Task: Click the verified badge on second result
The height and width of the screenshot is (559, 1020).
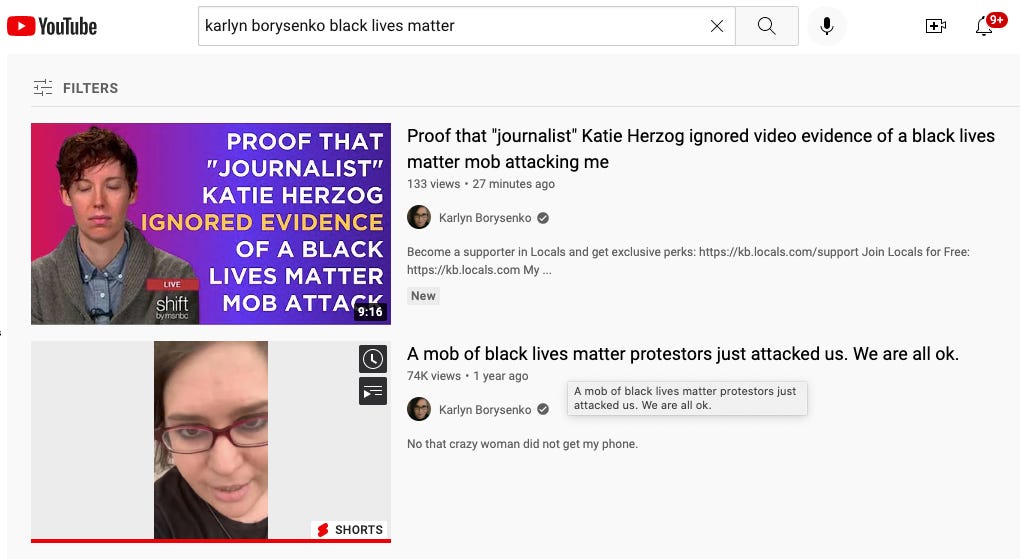Action: point(543,409)
